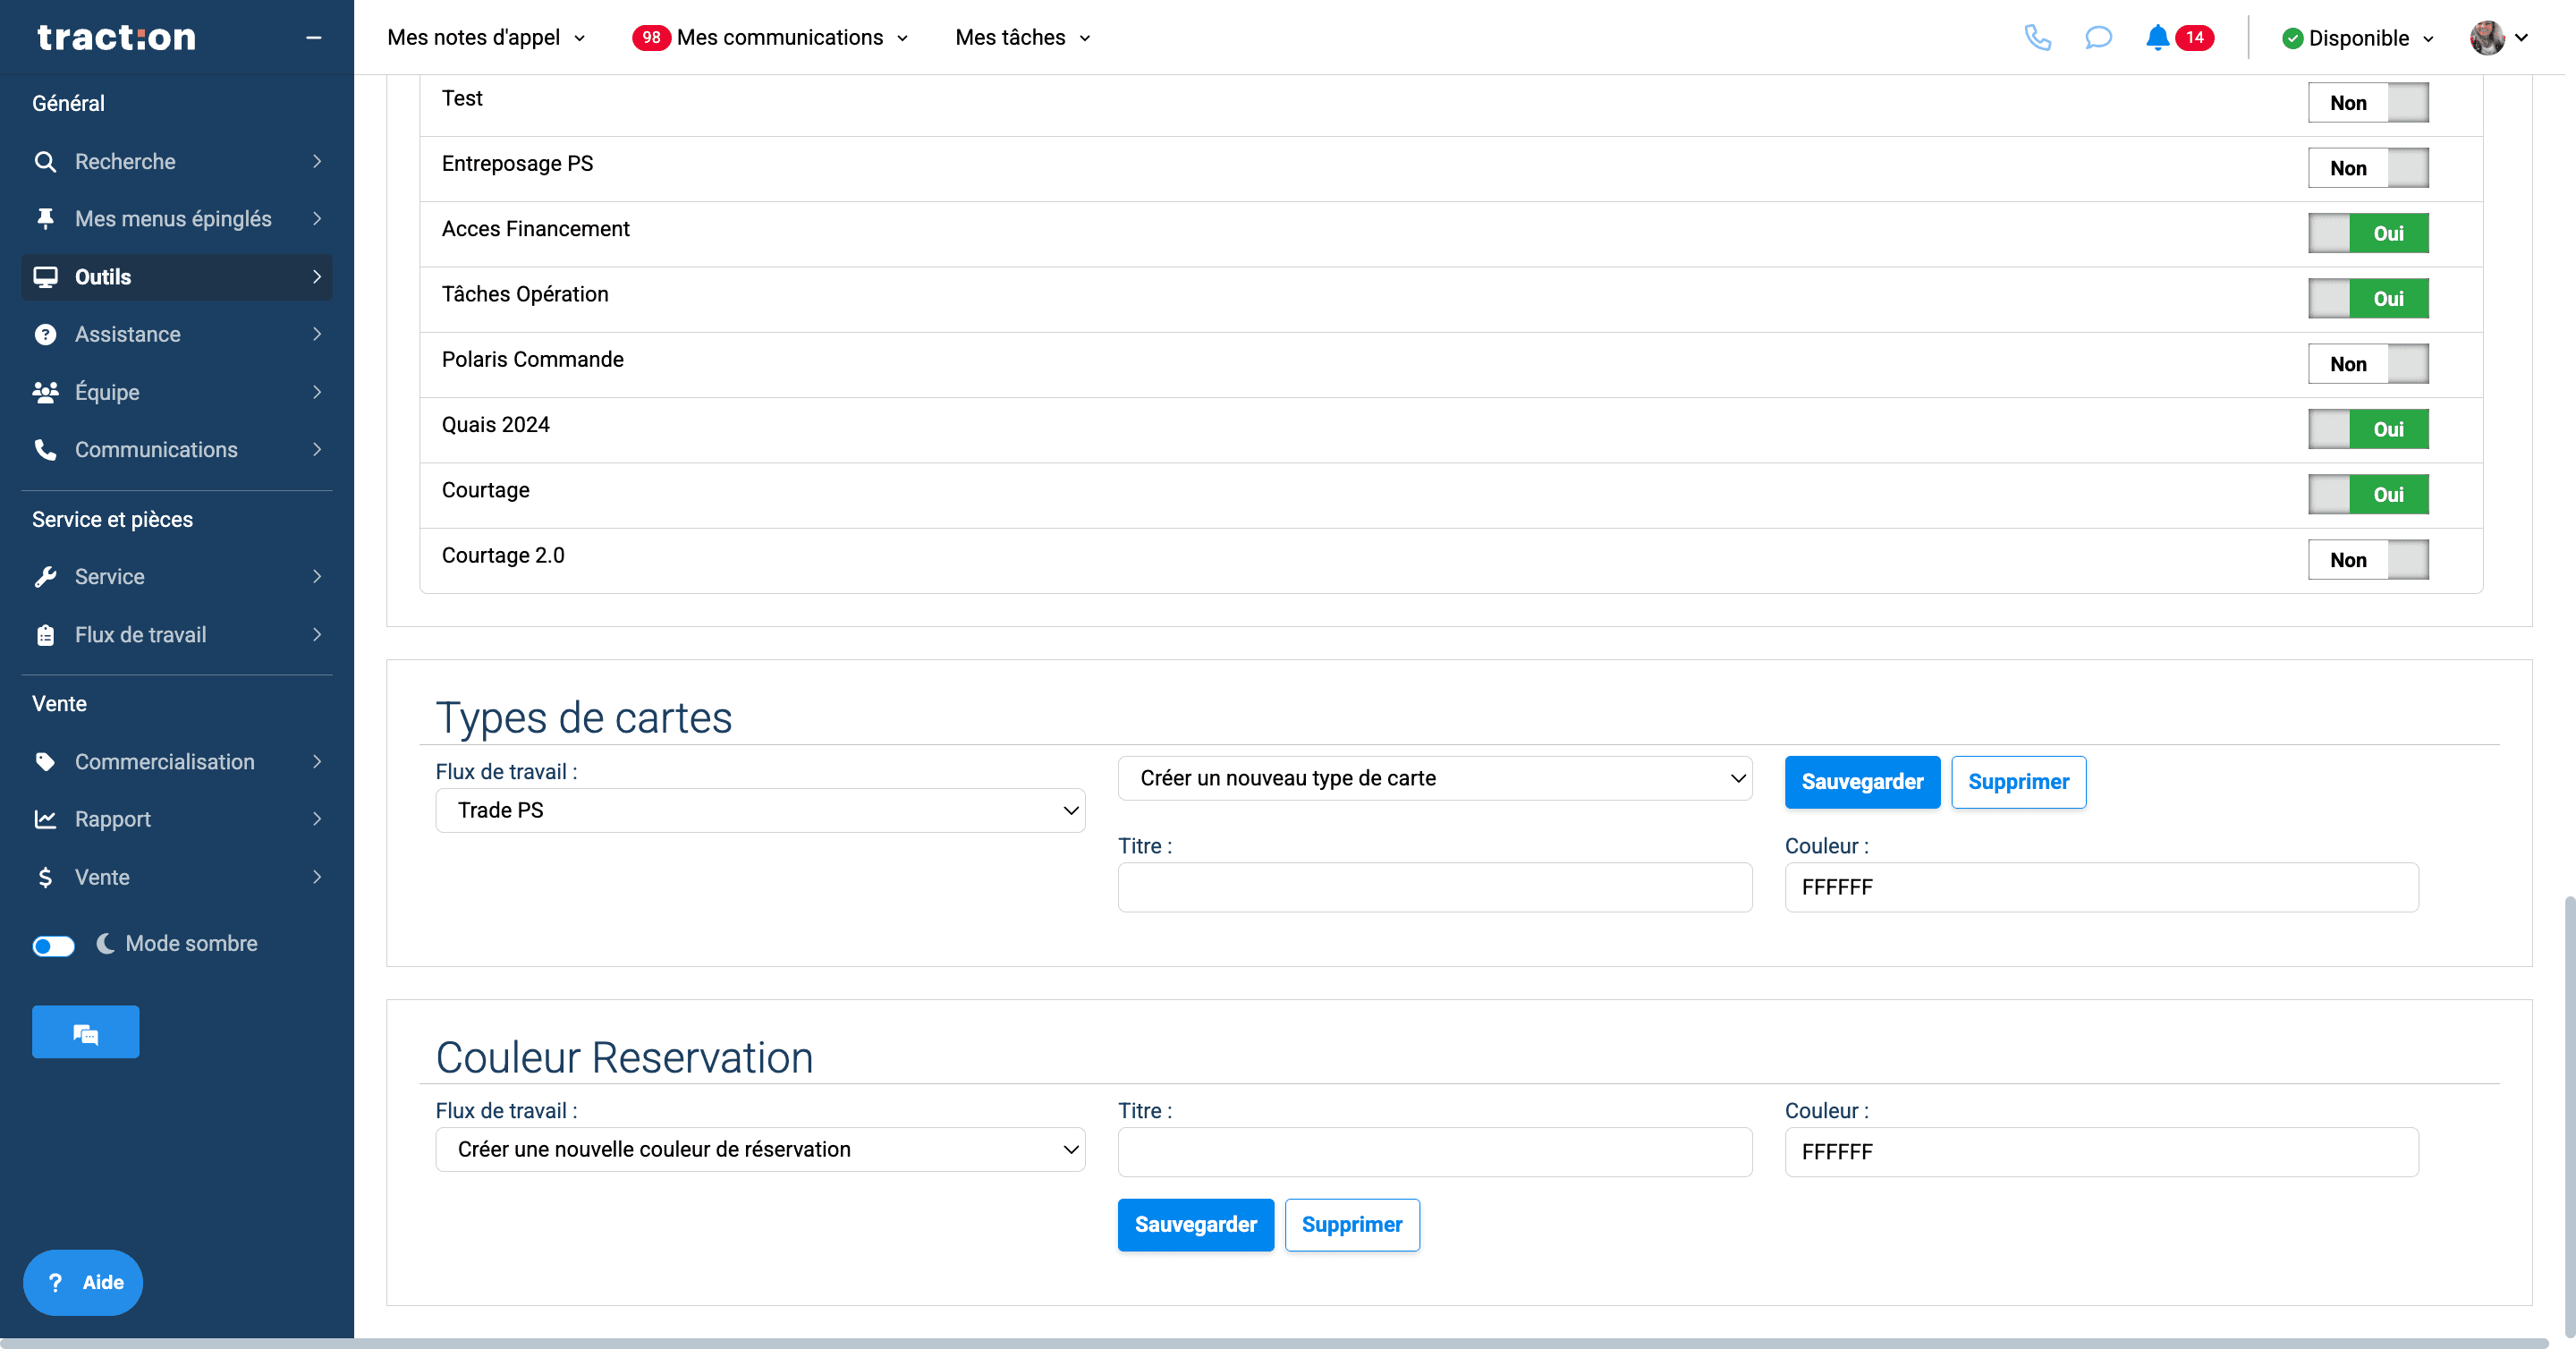
Task: Collapse the sidebar with the minus icon
Action: click(313, 38)
